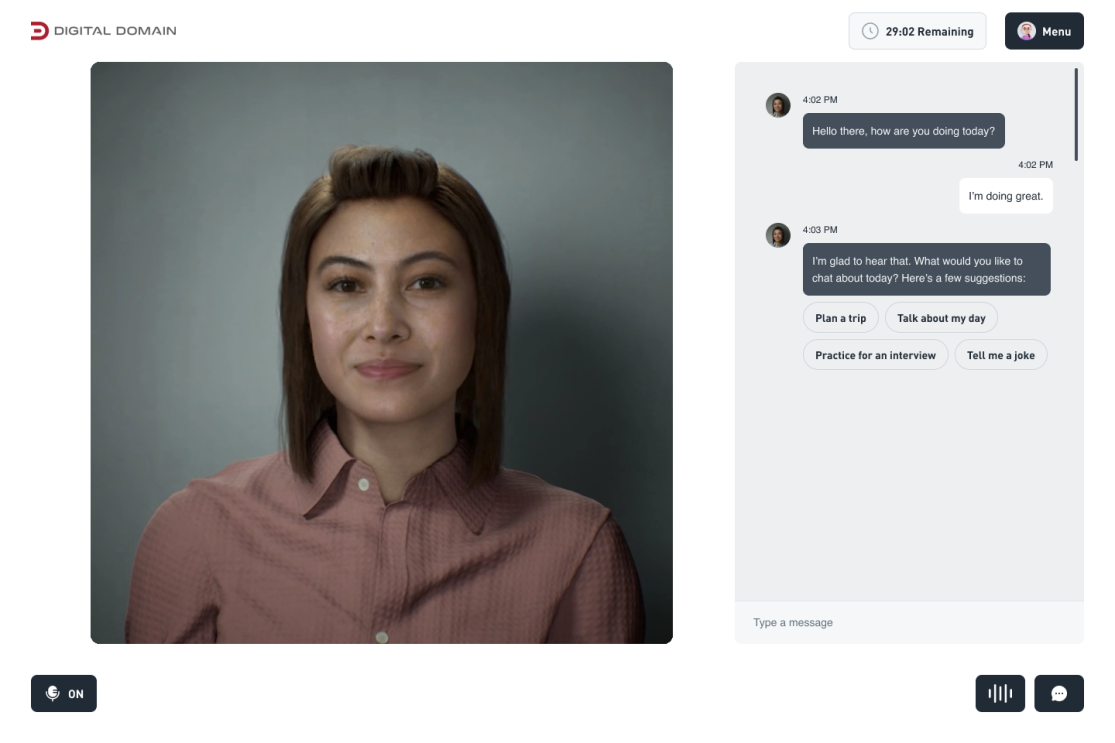
Task: Click the audio waveform button
Action: point(1000,693)
